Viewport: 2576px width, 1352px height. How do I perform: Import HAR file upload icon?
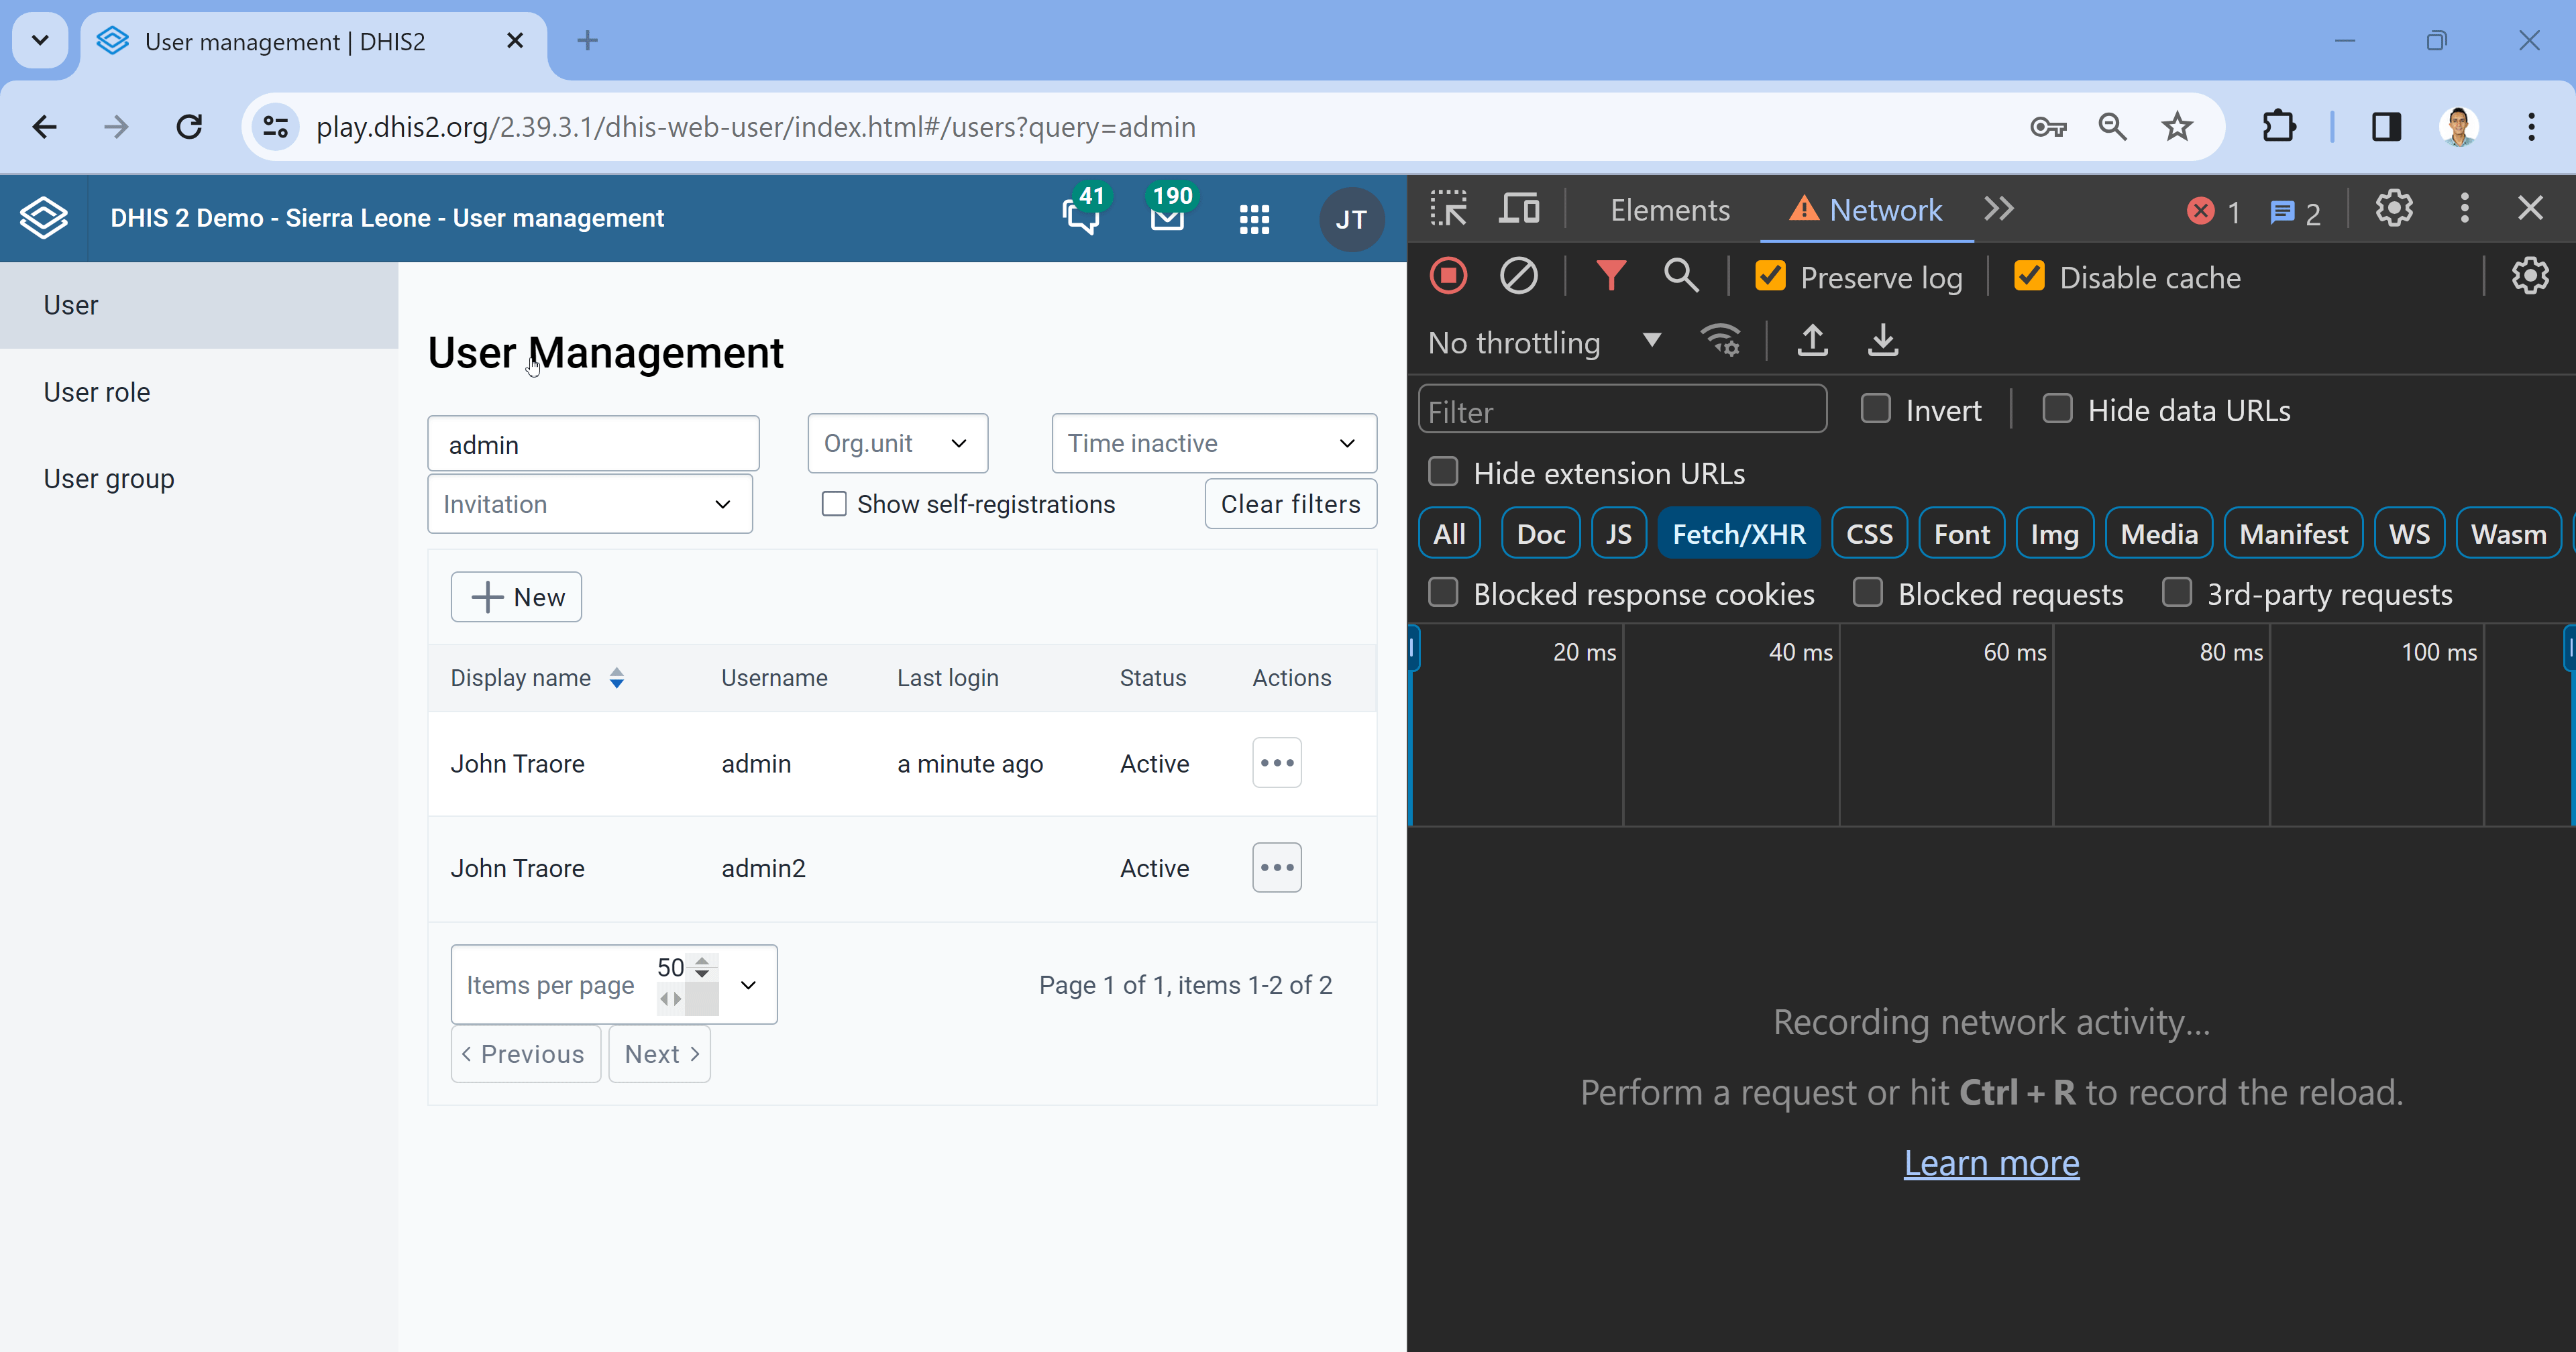point(1813,340)
